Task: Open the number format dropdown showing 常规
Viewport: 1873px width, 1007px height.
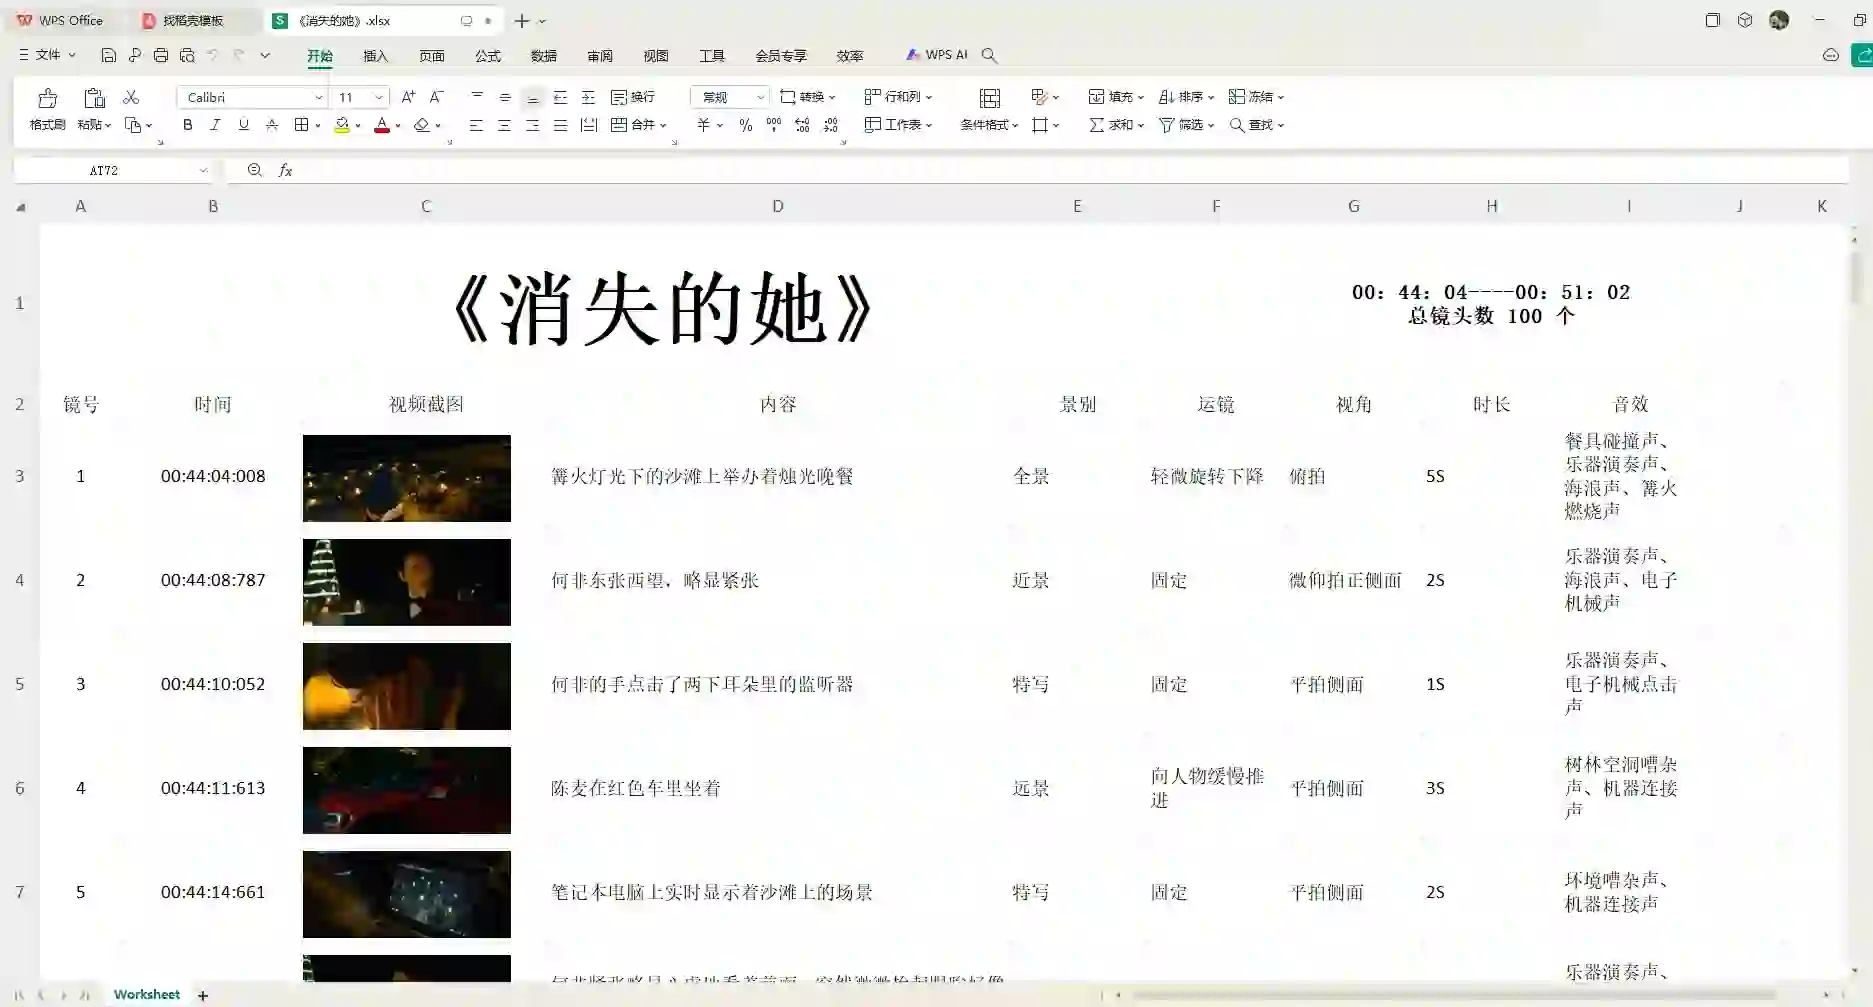Action: [758, 97]
